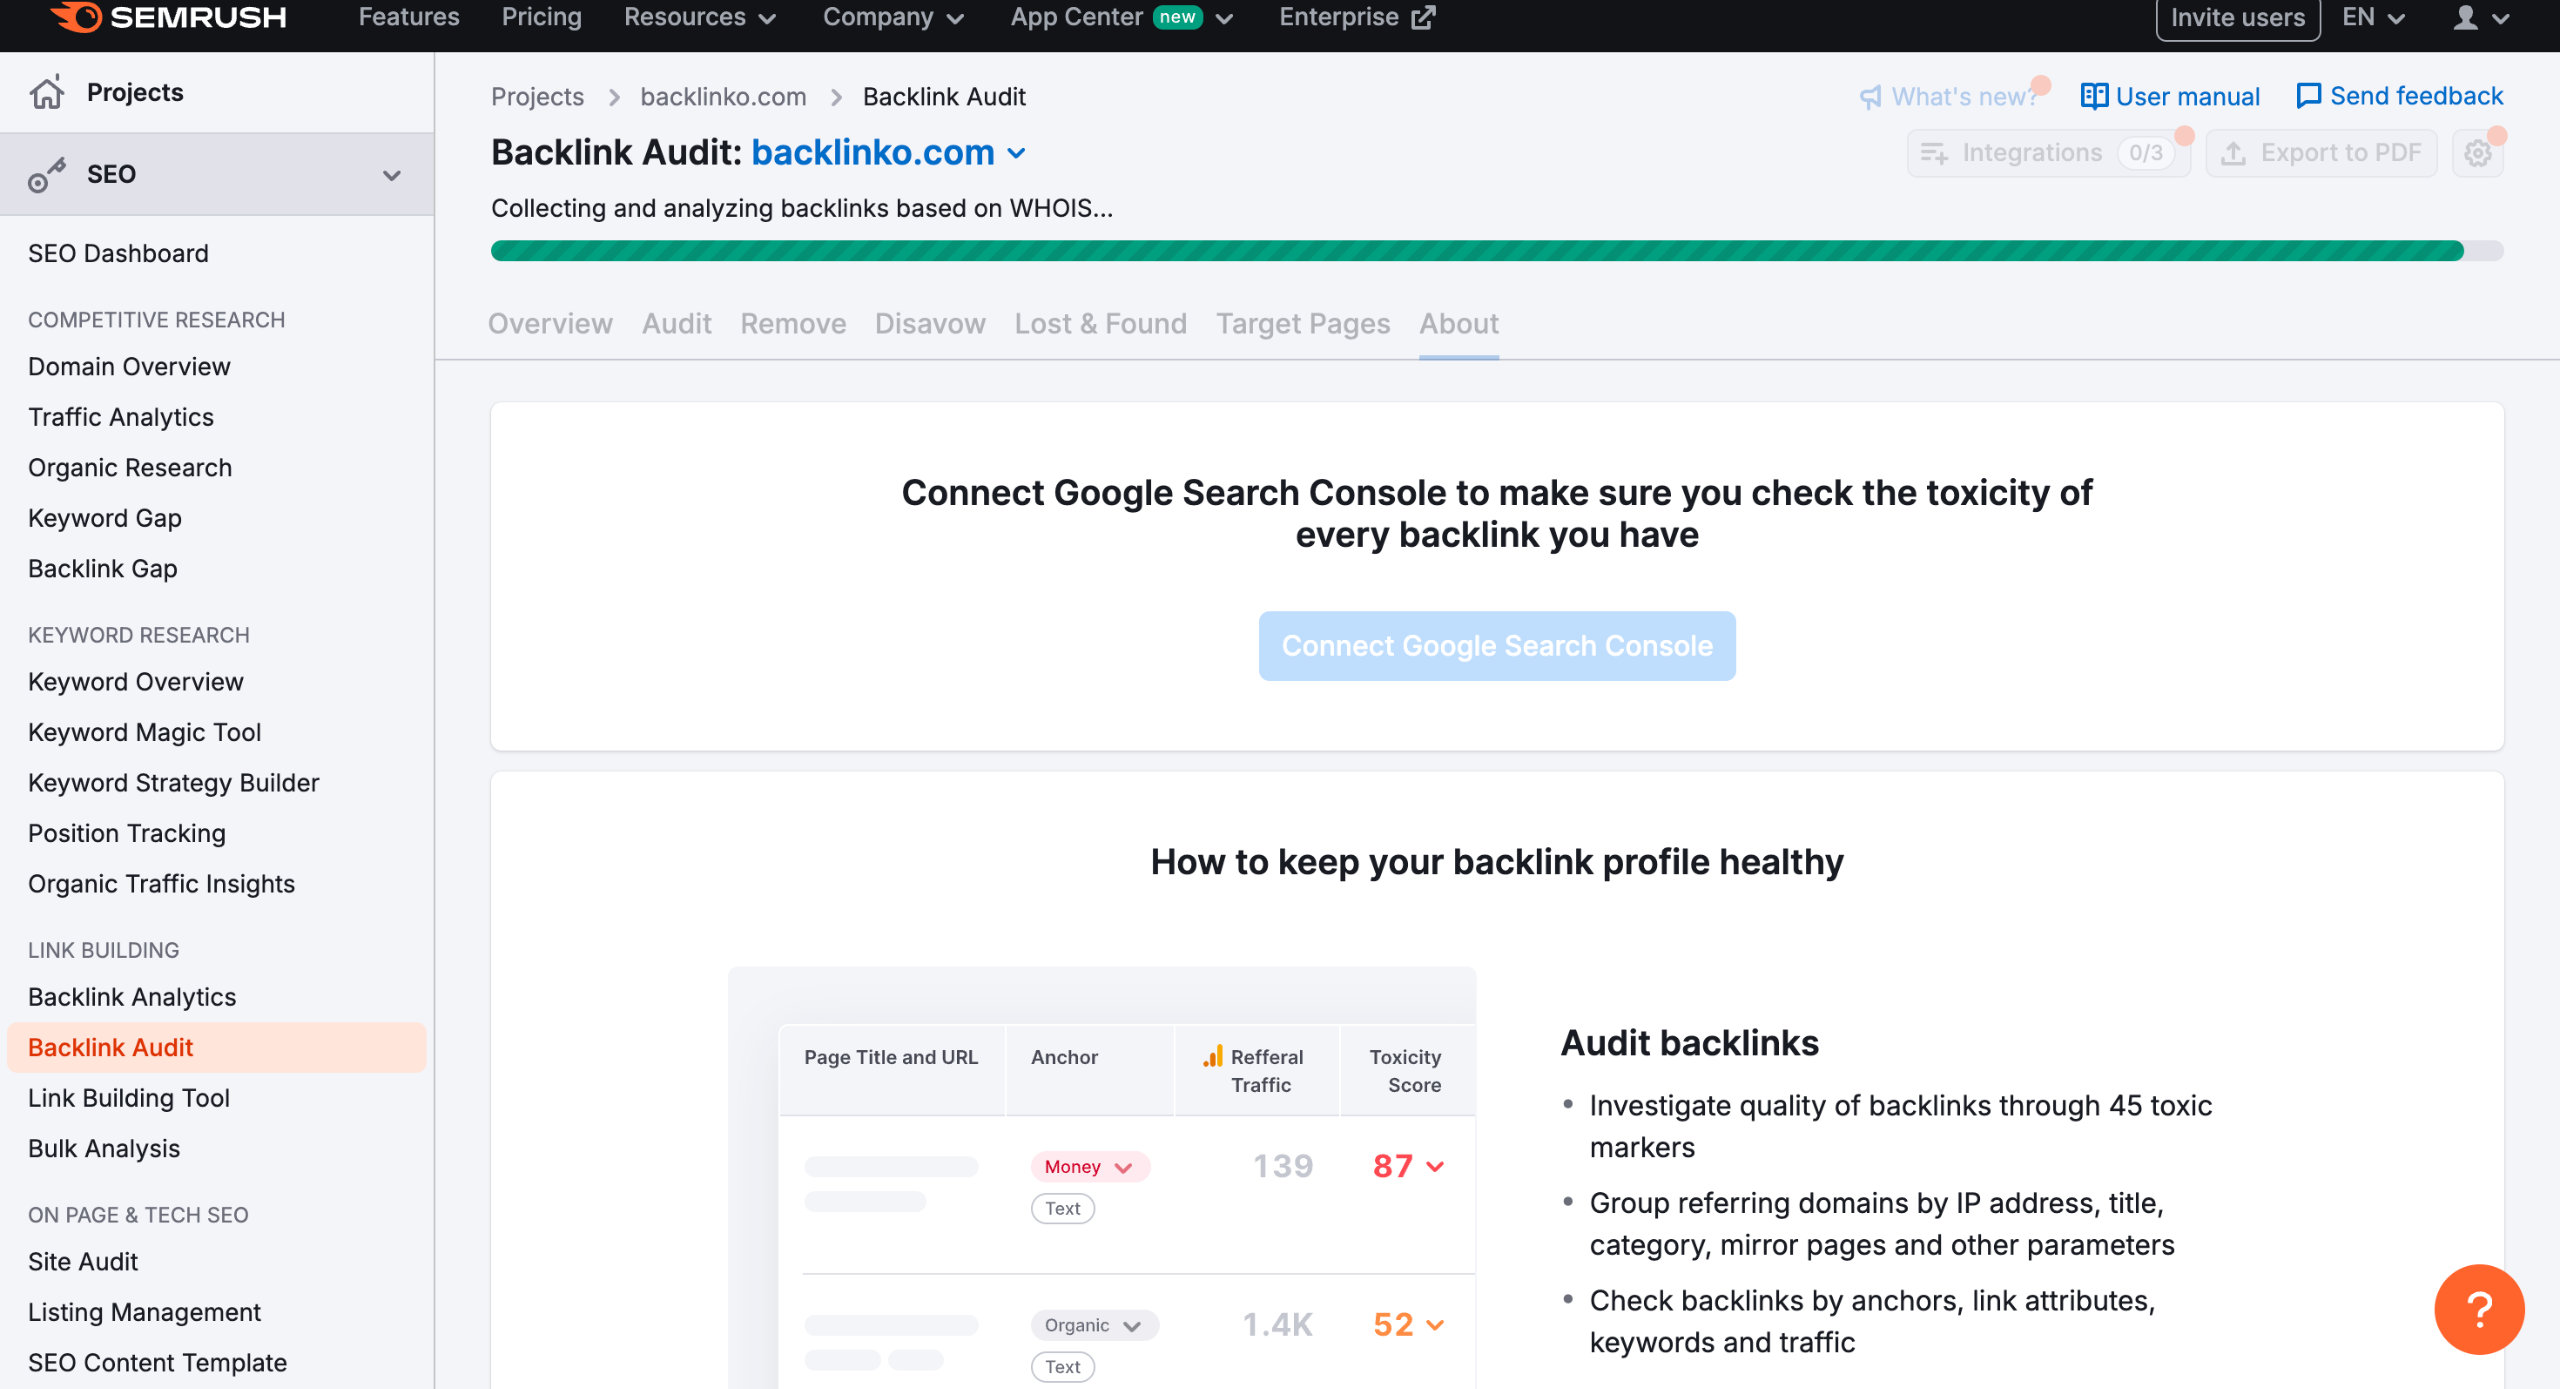Click the Send feedback speech bubble icon
This screenshot has width=2560, height=1389.
pos(2308,96)
